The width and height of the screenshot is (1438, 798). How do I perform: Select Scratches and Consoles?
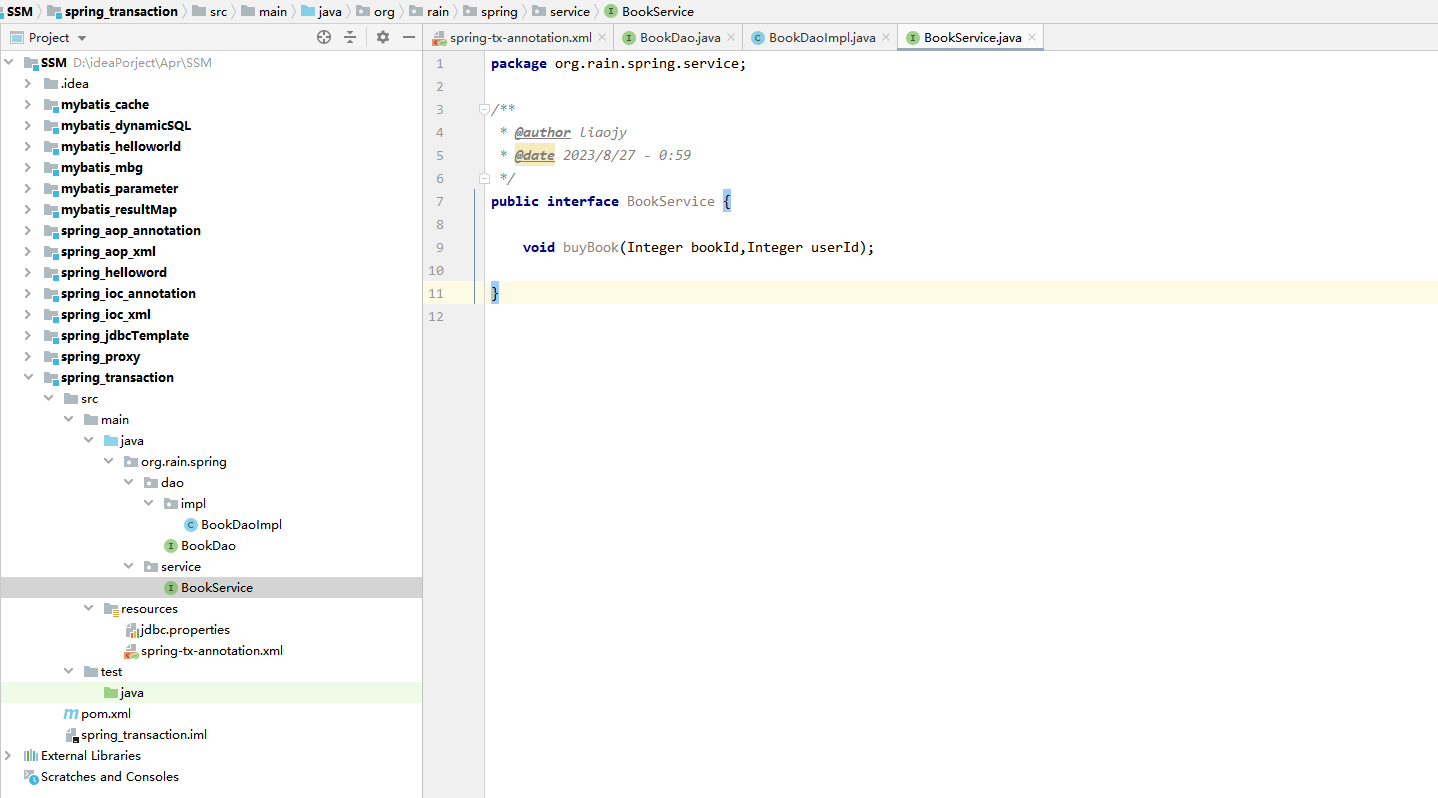109,777
